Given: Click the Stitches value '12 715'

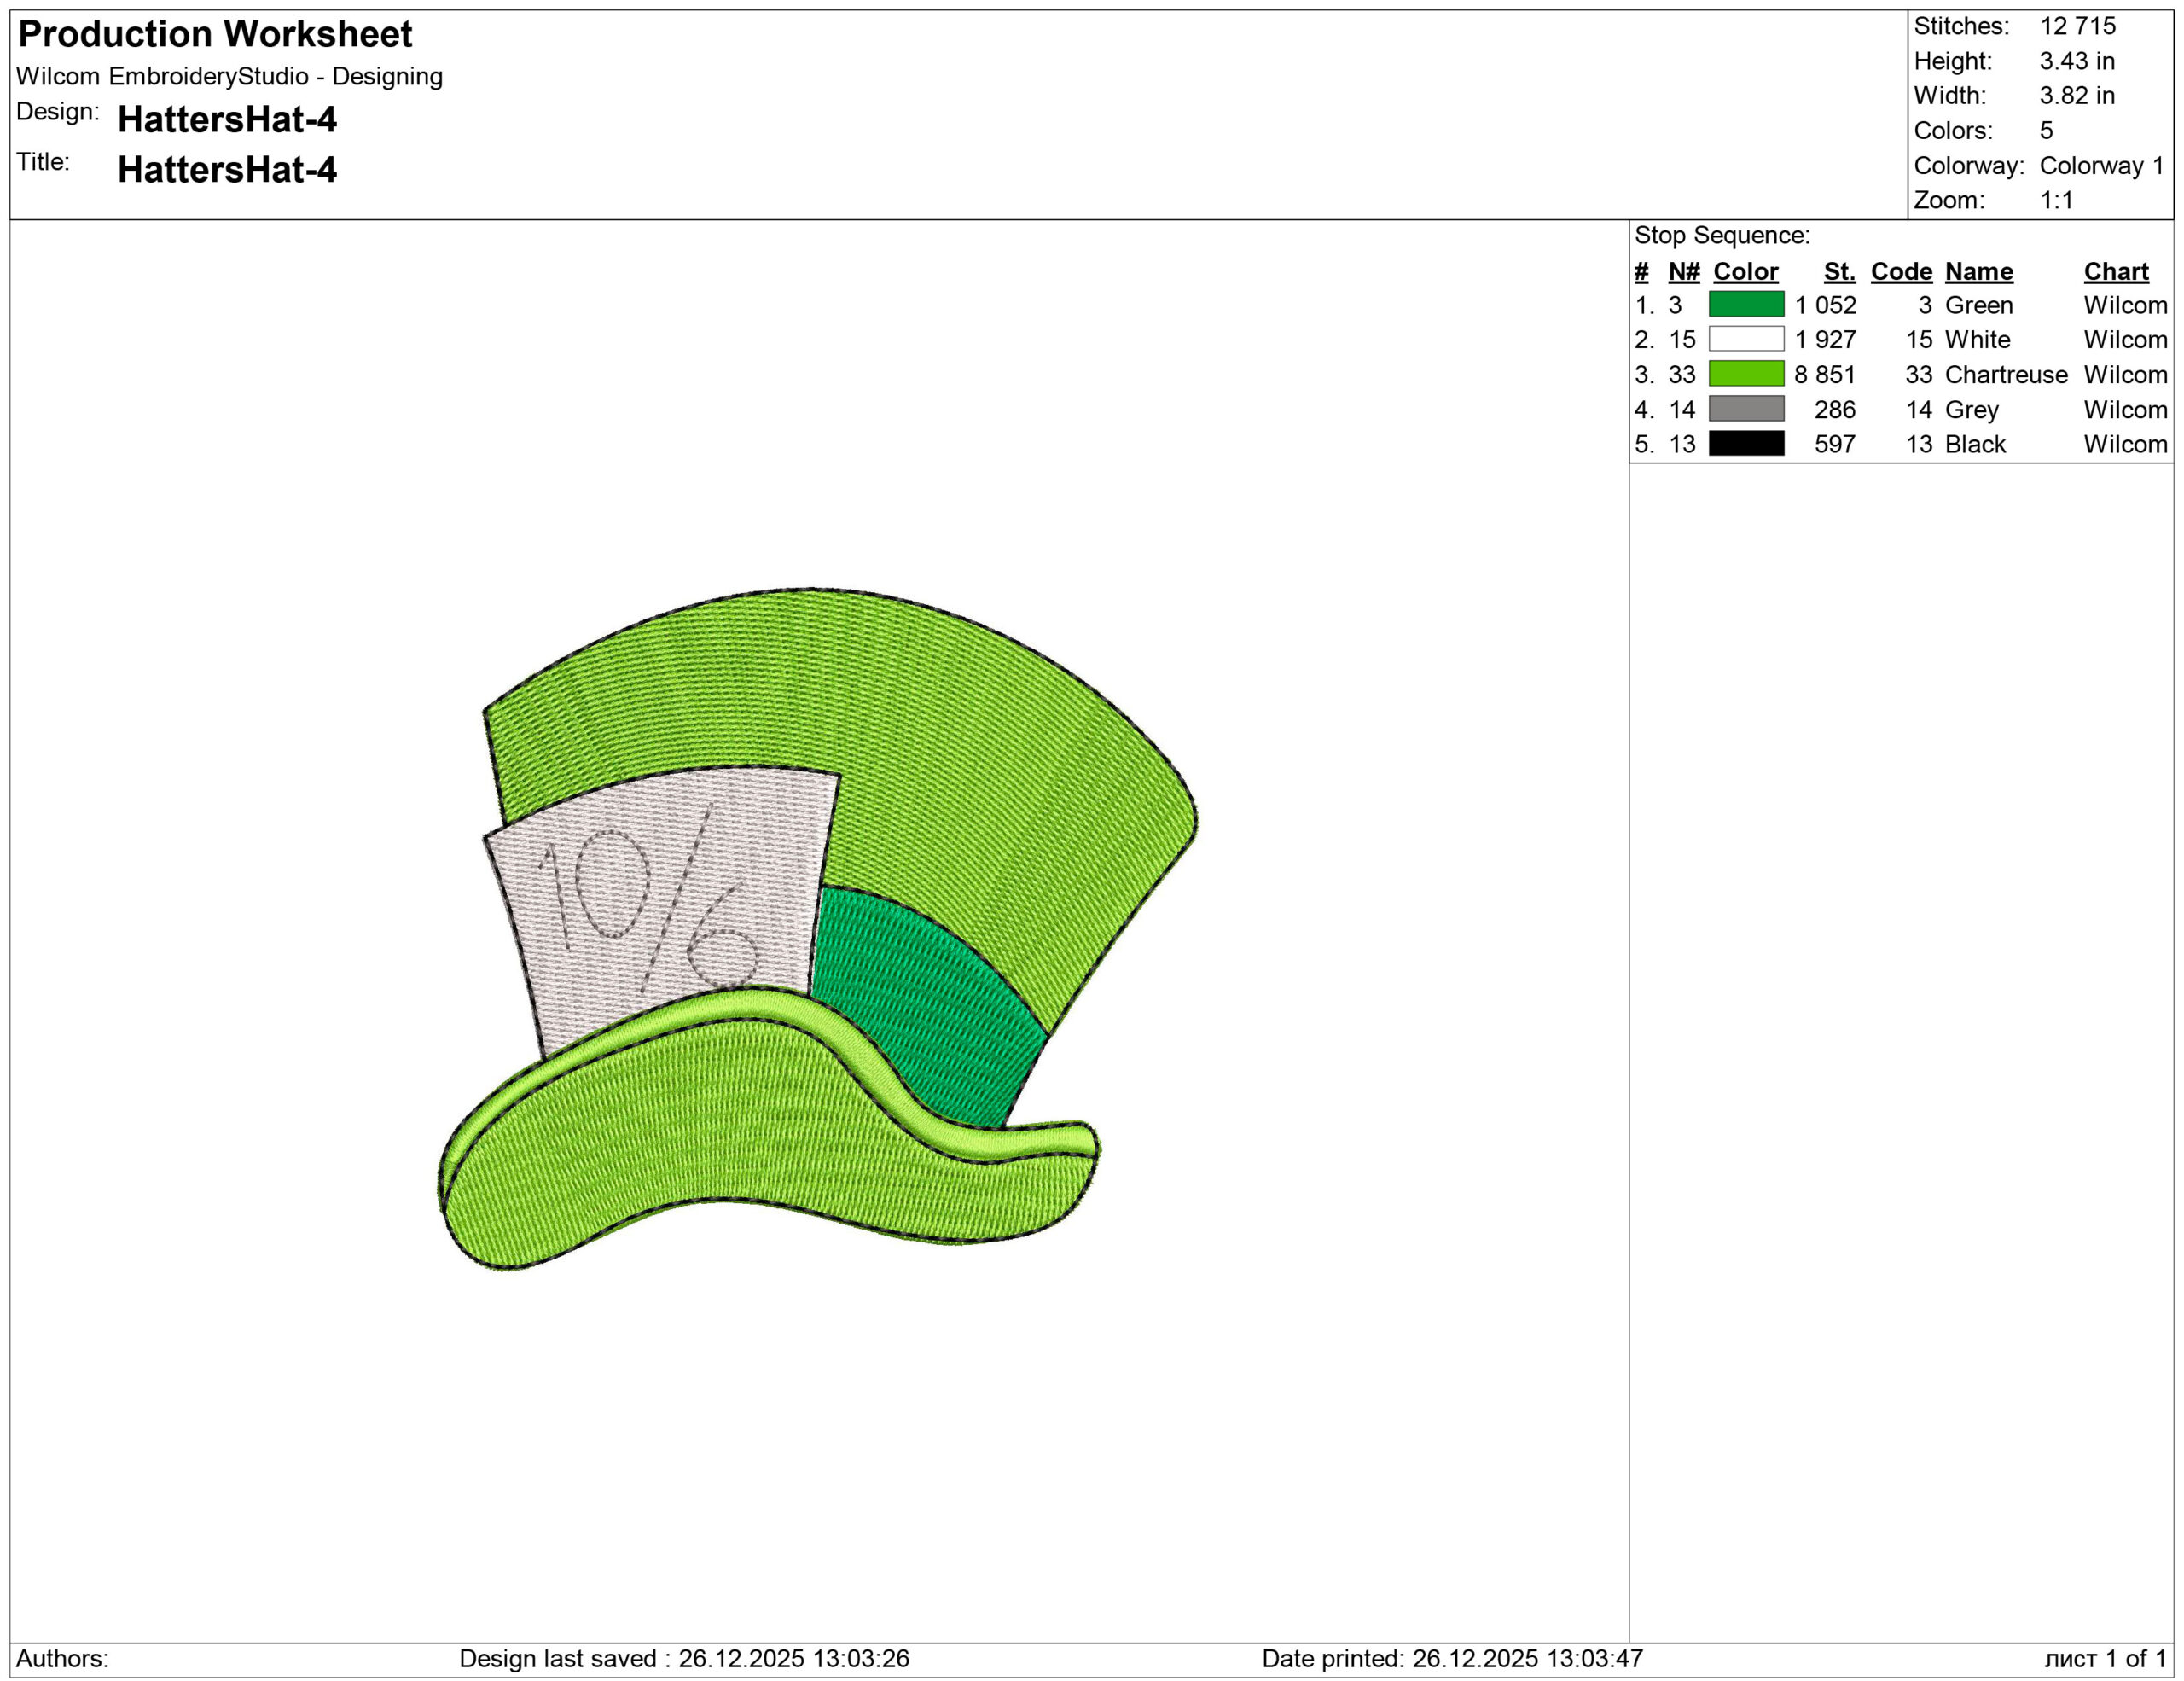Looking at the screenshot, I should [2078, 26].
